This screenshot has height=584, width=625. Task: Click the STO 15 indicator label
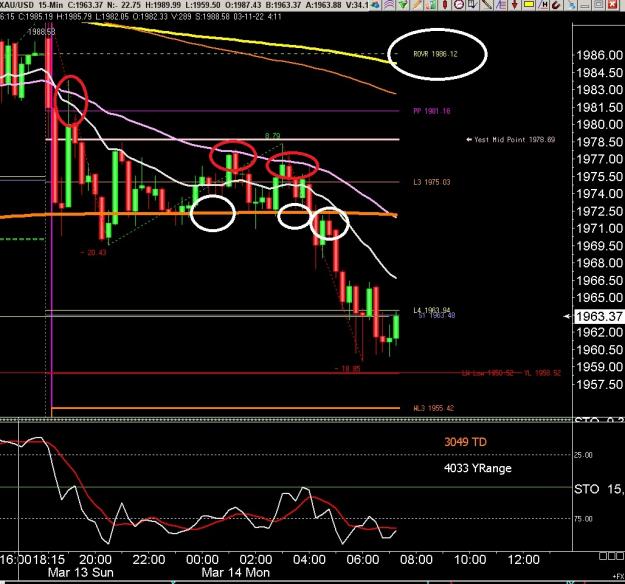click(599, 489)
